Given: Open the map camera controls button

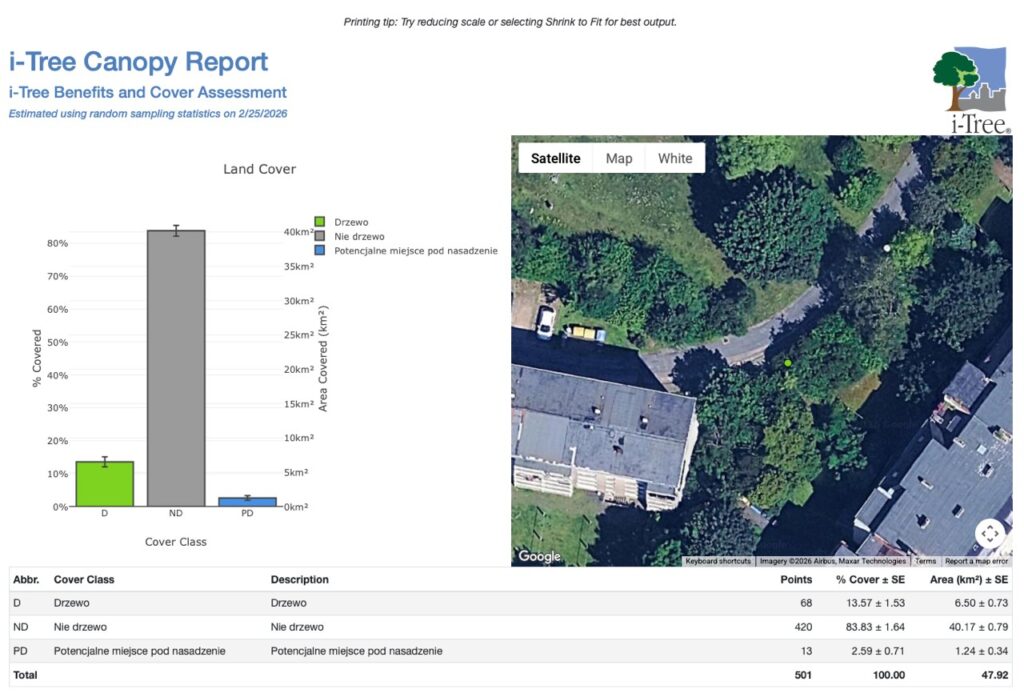Looking at the screenshot, I should pos(989,534).
